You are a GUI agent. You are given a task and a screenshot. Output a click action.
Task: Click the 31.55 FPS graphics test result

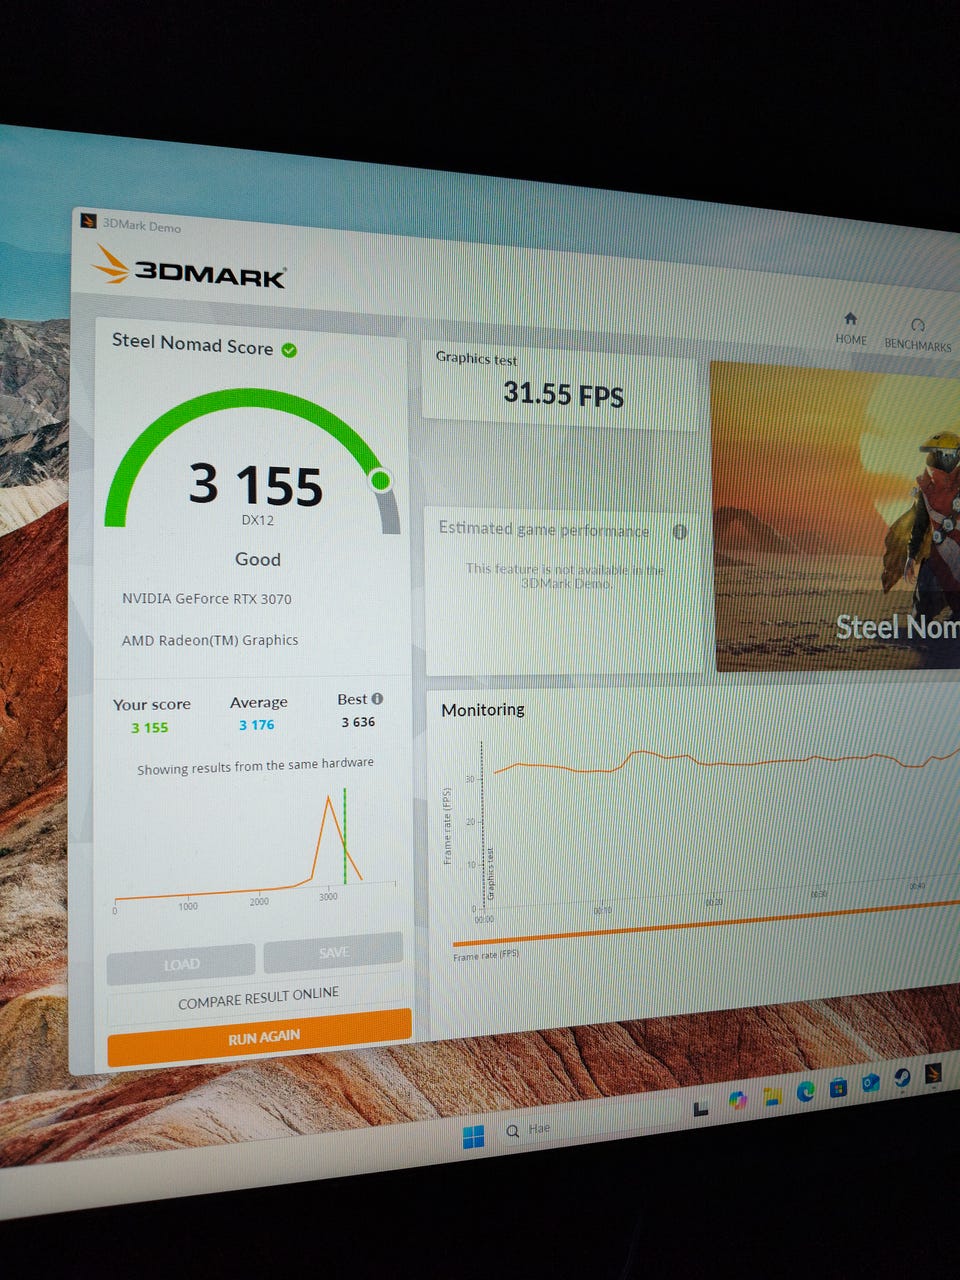coord(563,394)
